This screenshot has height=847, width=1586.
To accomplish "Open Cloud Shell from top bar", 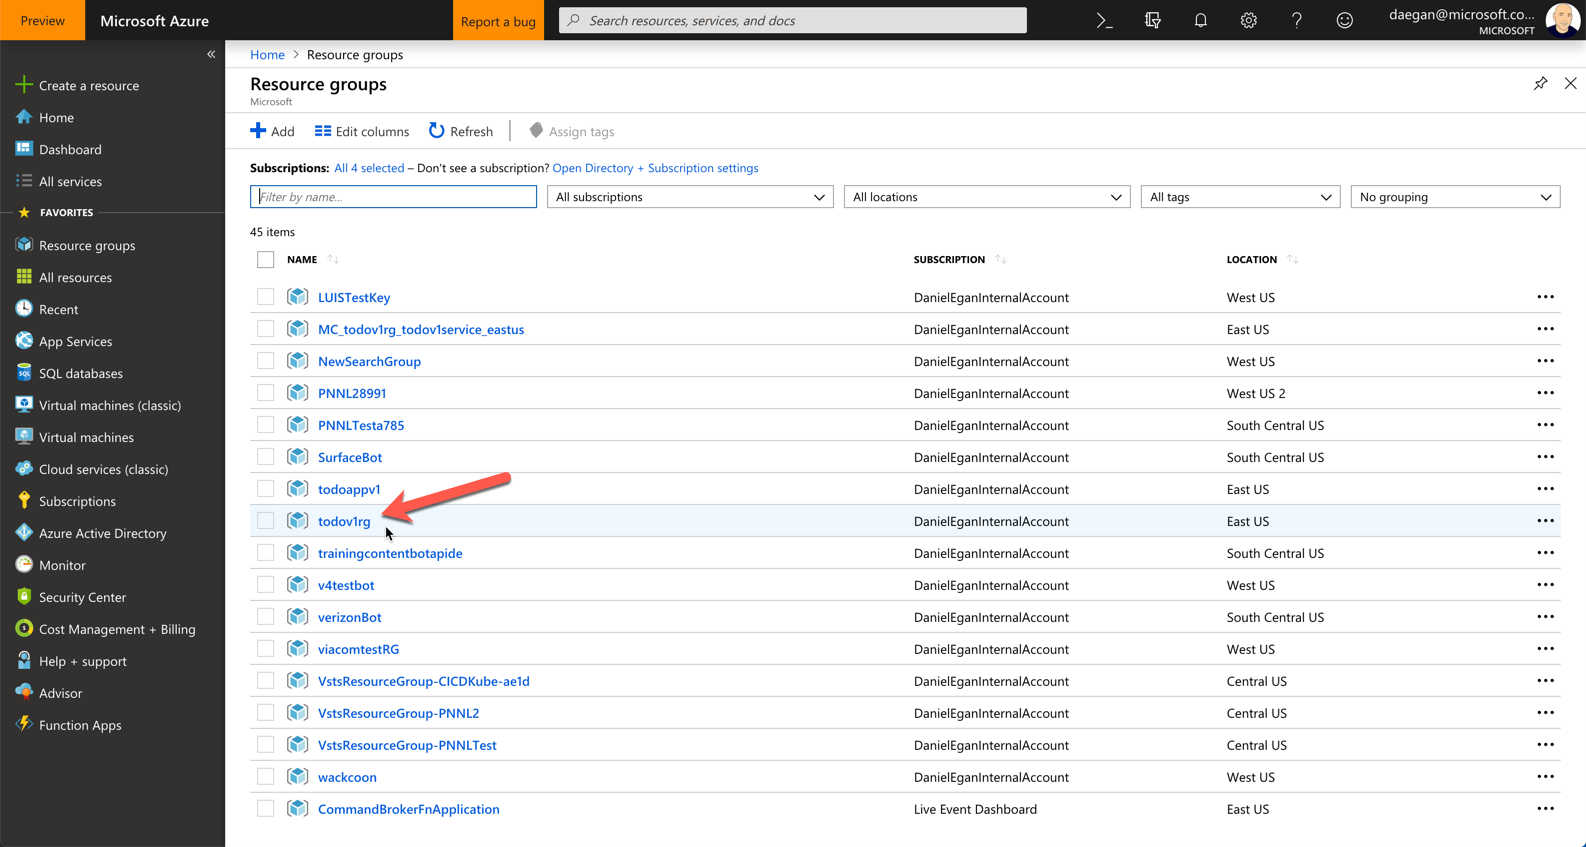I will [1104, 20].
